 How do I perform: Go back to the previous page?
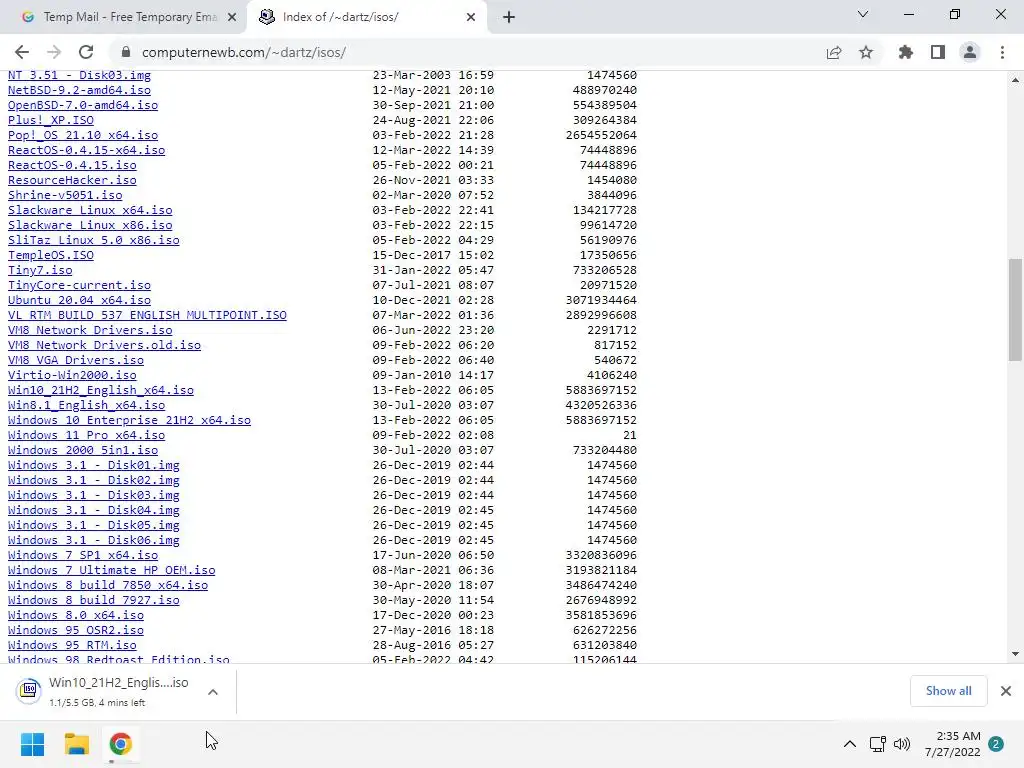22,52
